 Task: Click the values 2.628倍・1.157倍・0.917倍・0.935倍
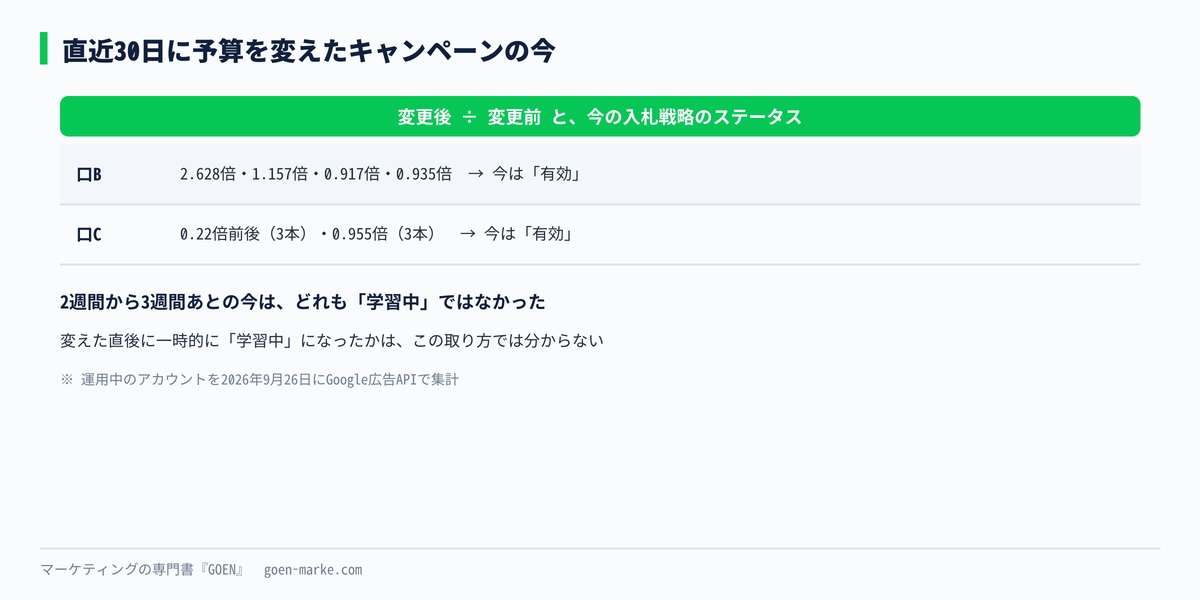(316, 174)
